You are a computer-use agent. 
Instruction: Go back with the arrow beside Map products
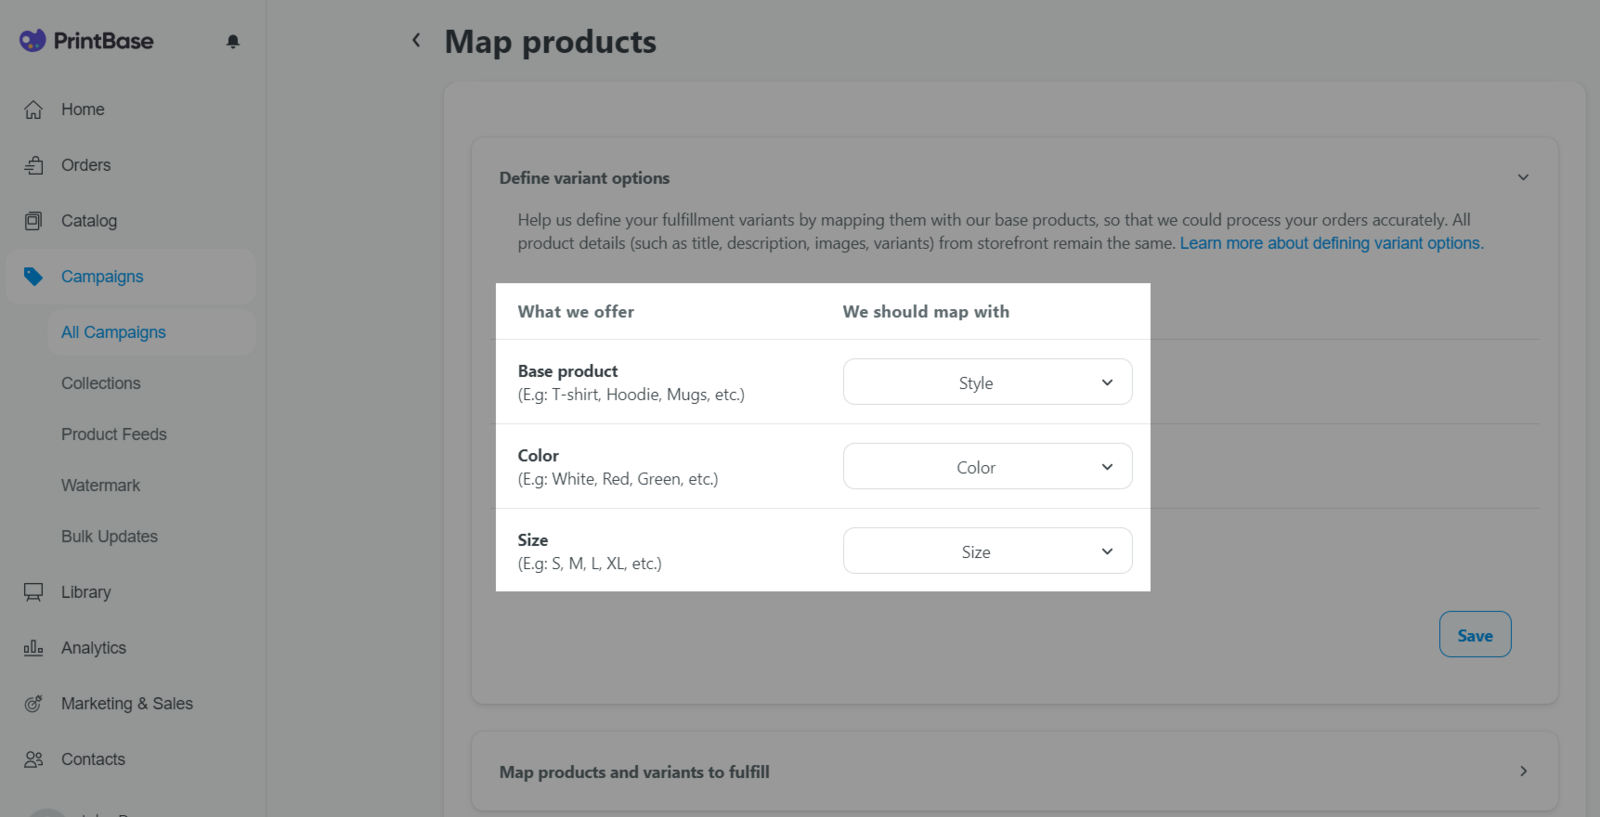(x=416, y=40)
